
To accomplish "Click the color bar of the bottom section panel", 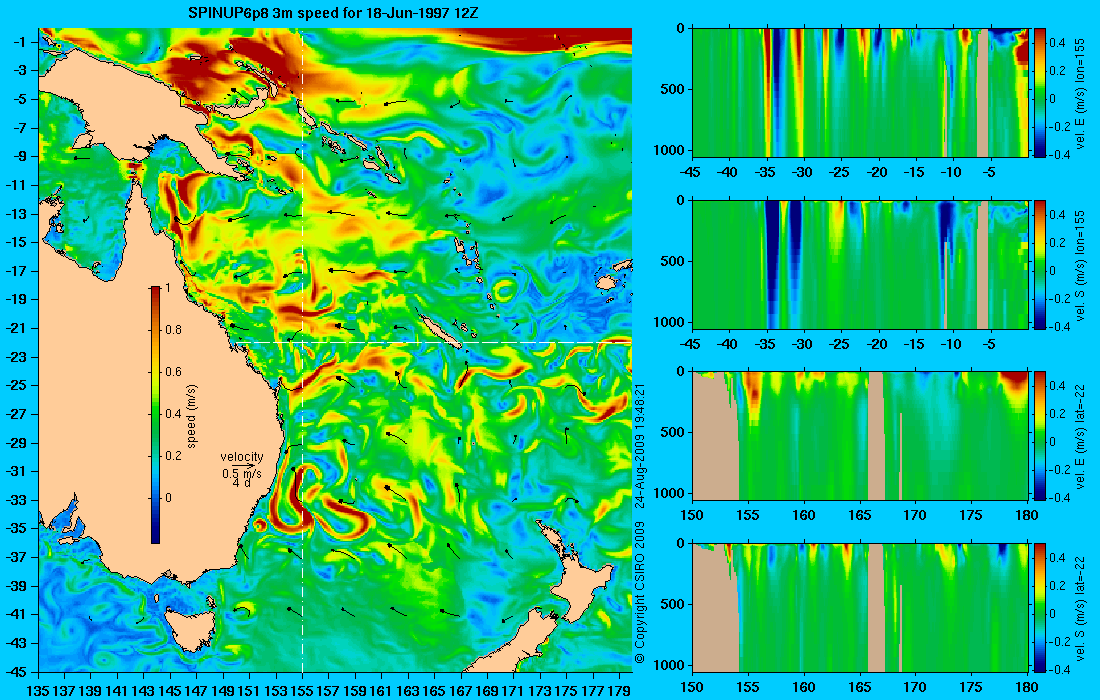I will coord(1040,607).
